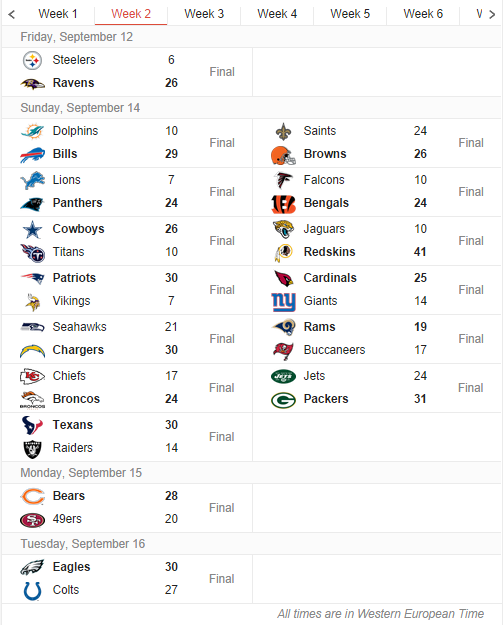
Task: Click the Packers G logo
Action: point(283,400)
